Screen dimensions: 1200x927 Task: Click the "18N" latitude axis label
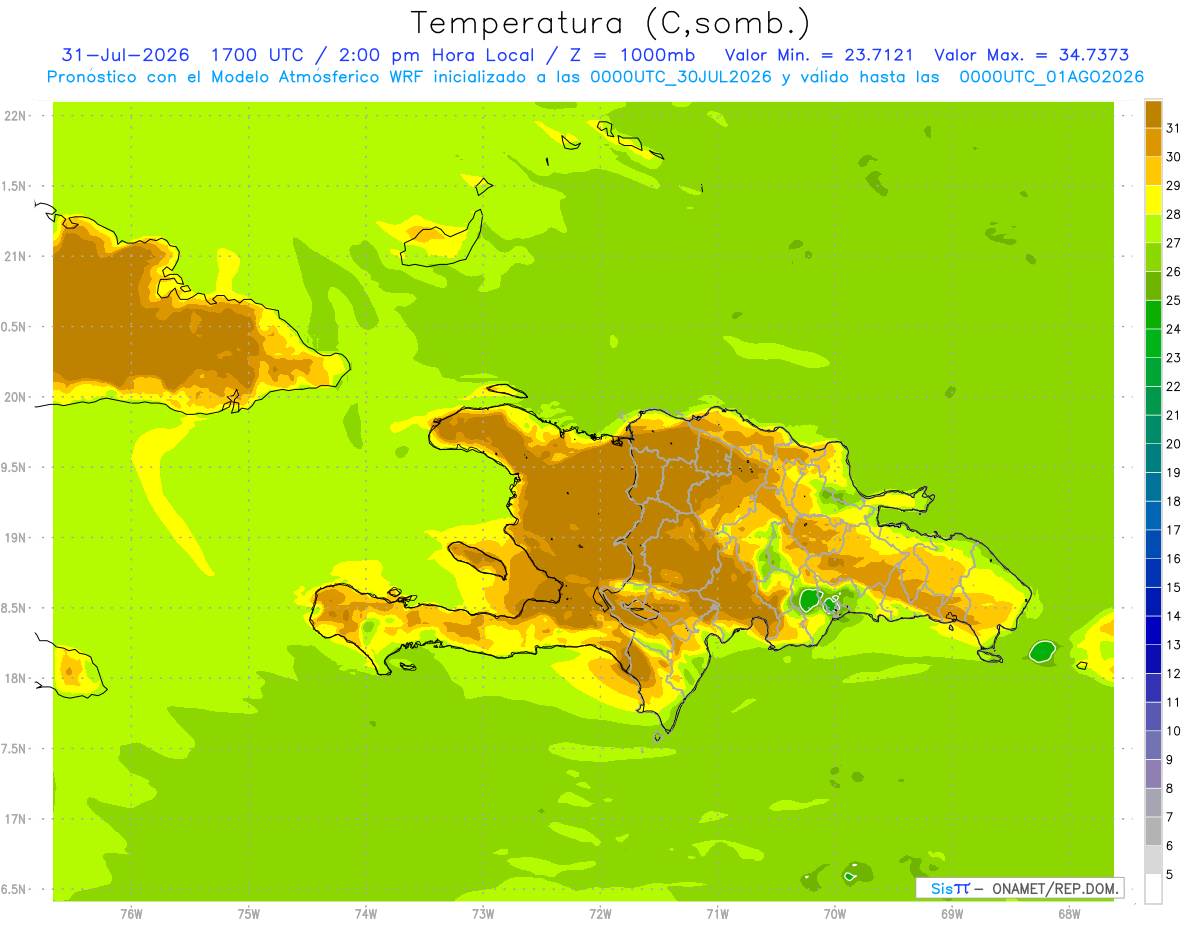click(x=16, y=678)
